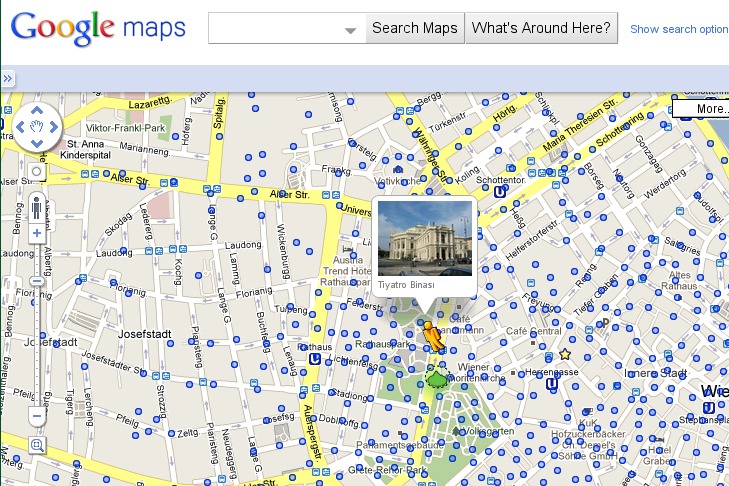Open the search box dropdown arrow
This screenshot has width=729, height=486.
click(x=351, y=30)
